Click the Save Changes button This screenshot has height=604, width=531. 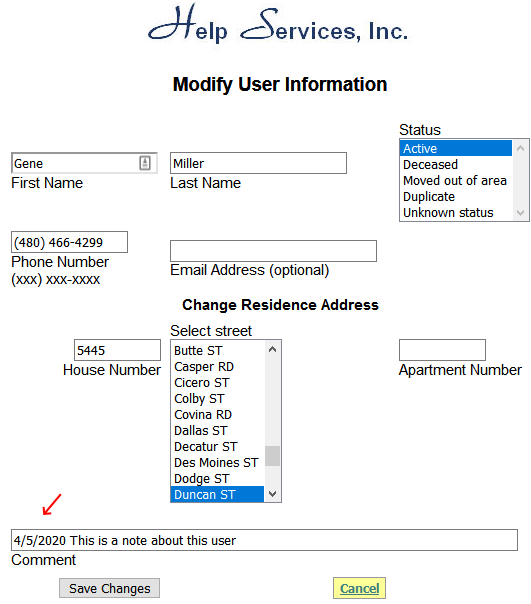109,588
